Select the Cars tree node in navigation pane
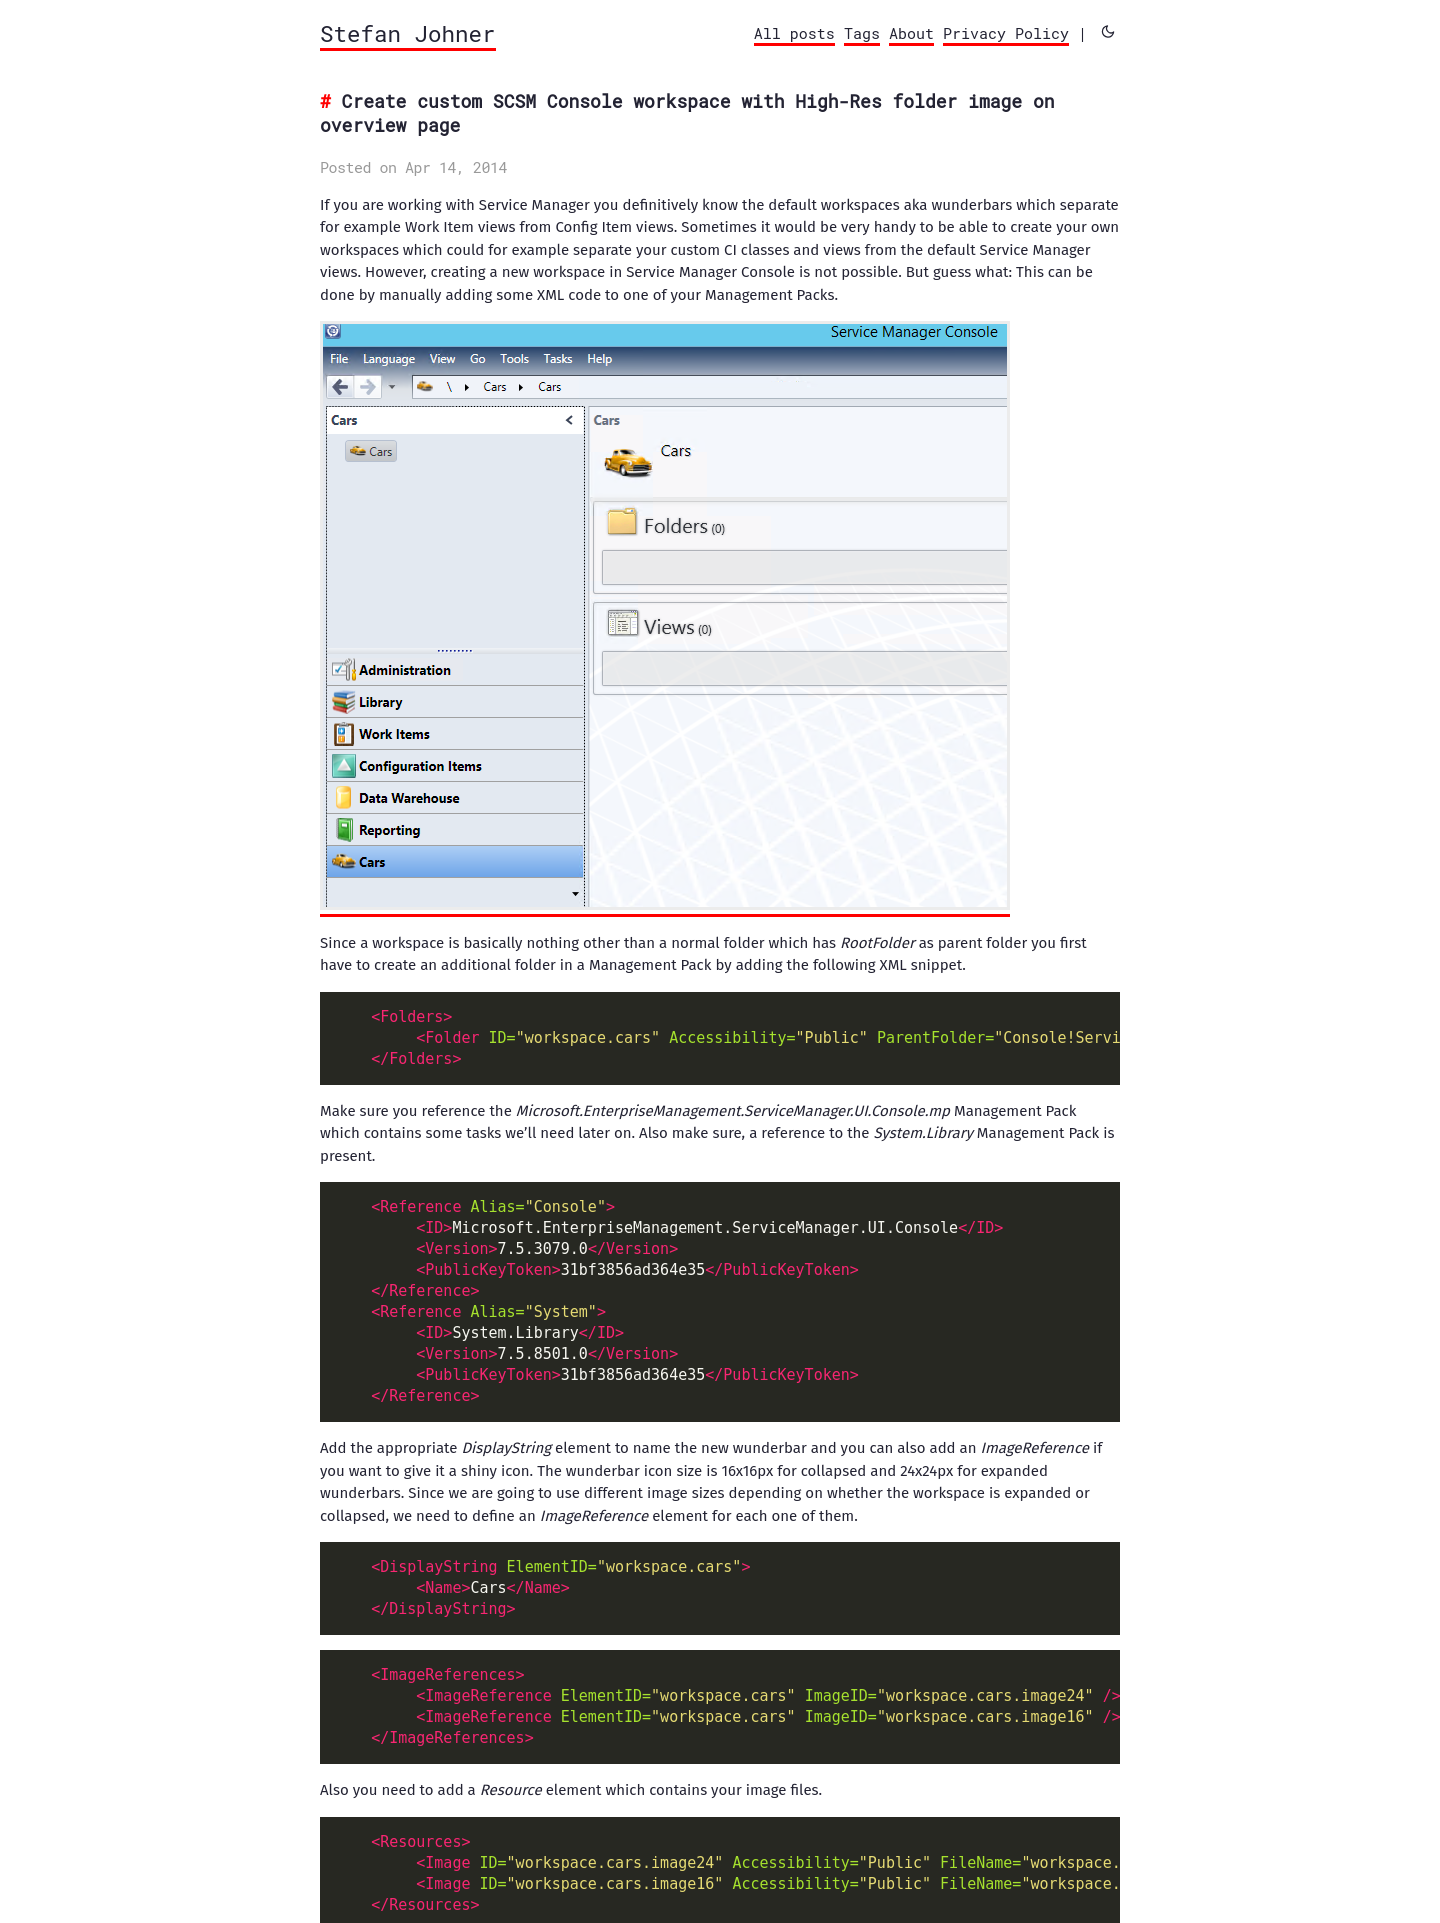Viewport: 1440px width, 1923px height. (371, 451)
